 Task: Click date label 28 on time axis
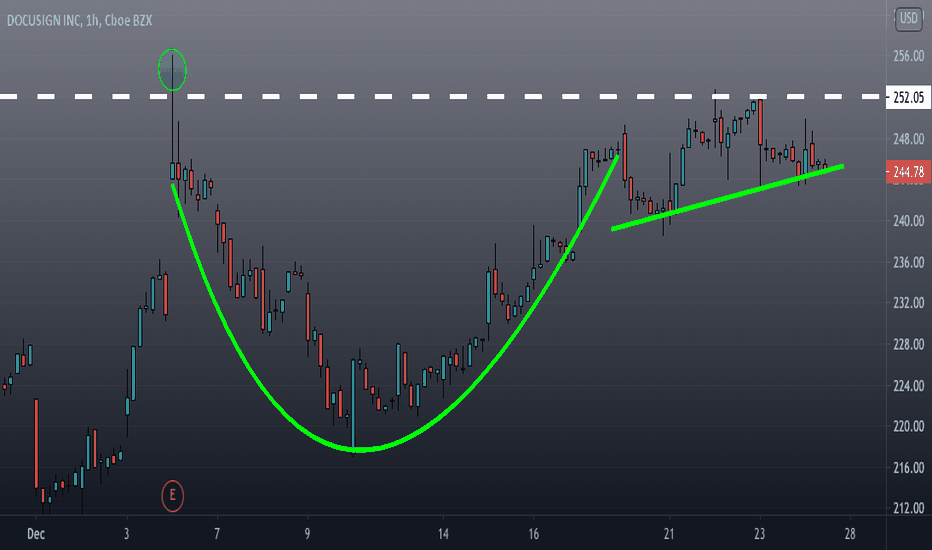tap(850, 534)
